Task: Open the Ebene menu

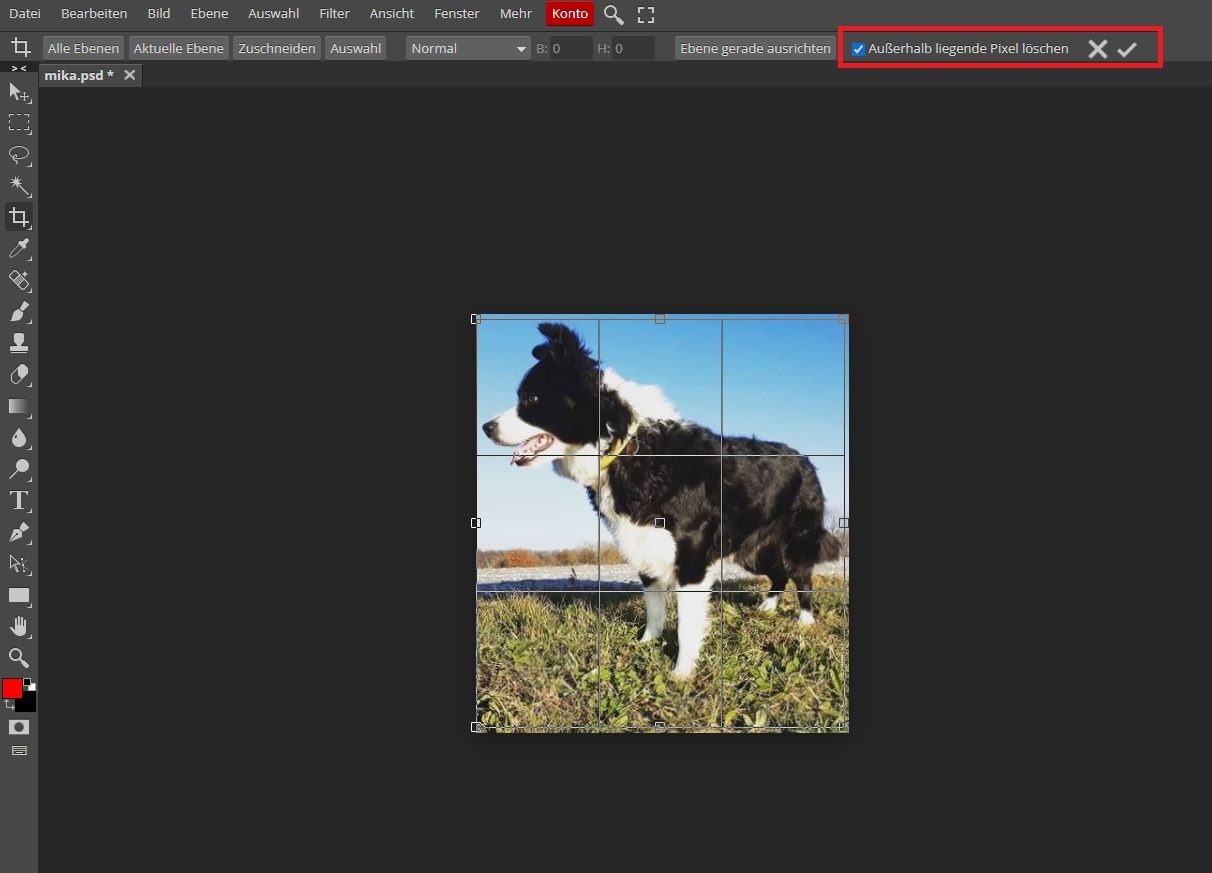Action: pyautogui.click(x=209, y=14)
